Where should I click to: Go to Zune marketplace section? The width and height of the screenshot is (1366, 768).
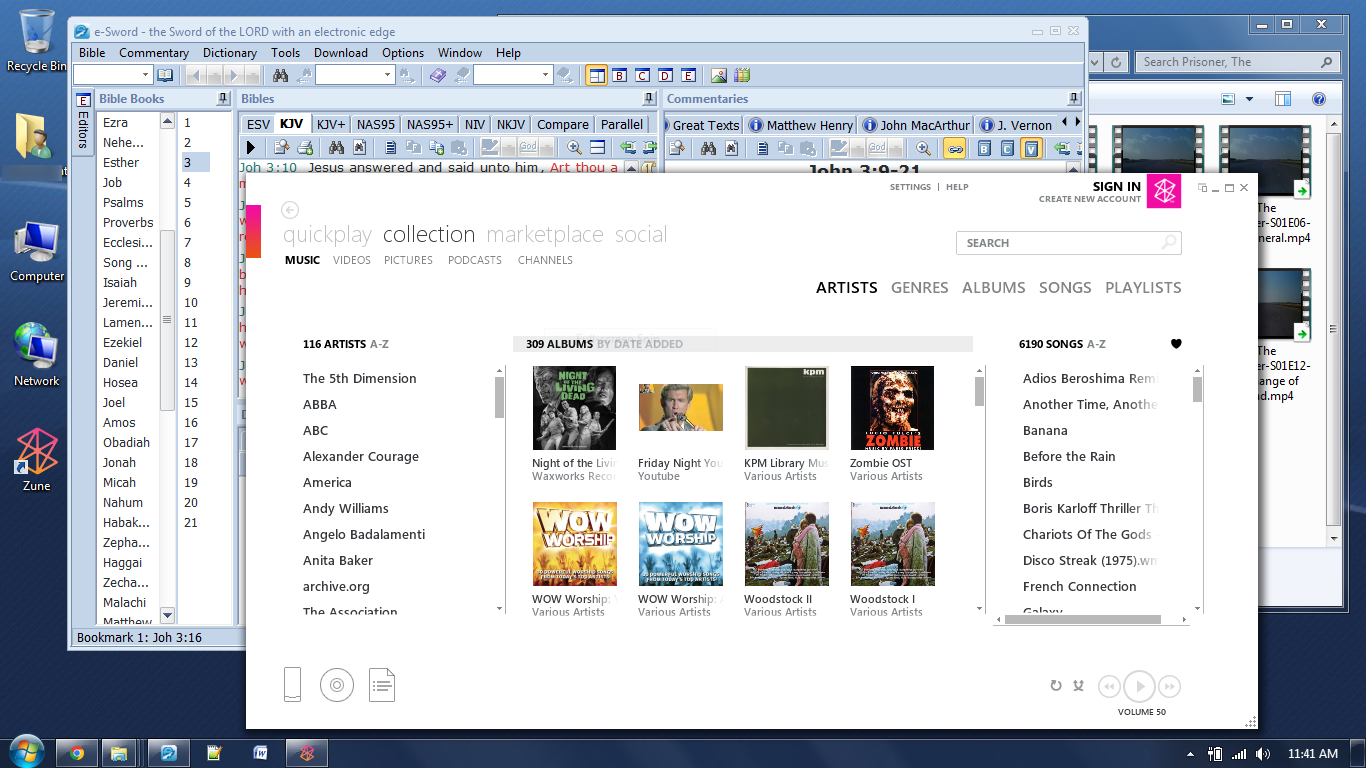click(x=545, y=234)
